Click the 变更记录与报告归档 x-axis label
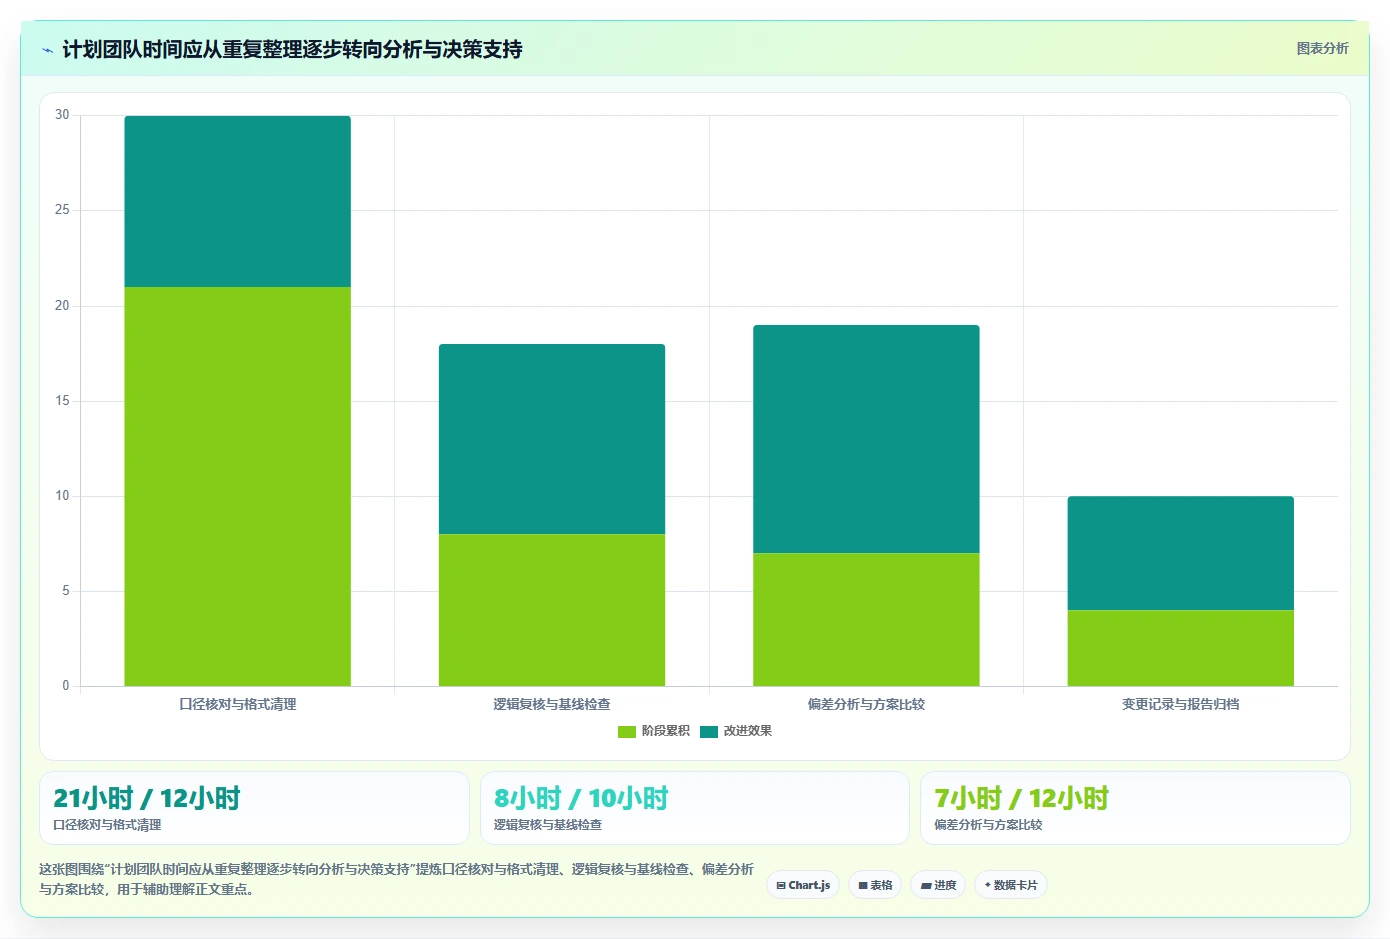Image resolution: width=1390 pixels, height=939 pixels. [x=1181, y=704]
